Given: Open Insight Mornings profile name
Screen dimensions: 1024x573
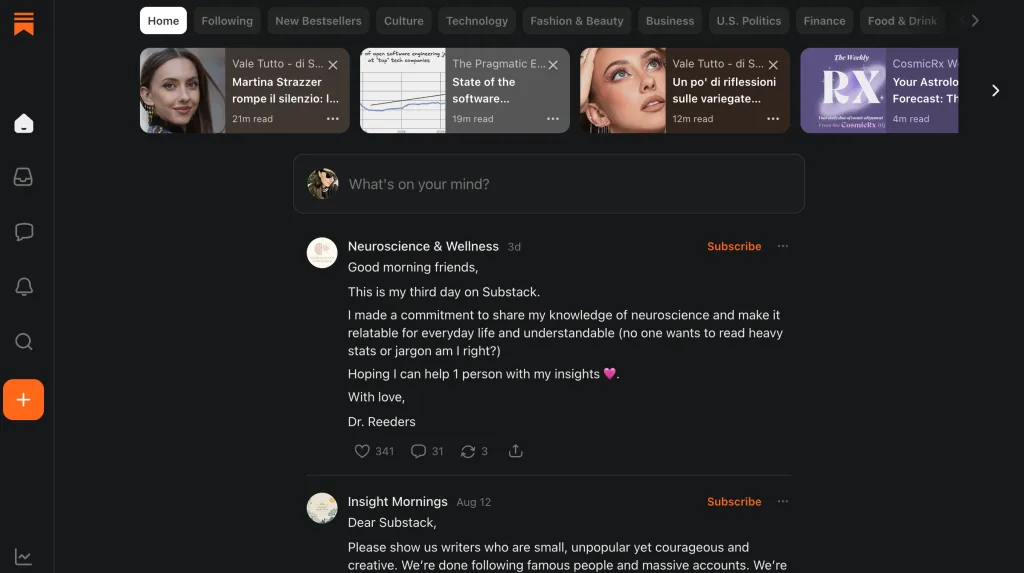Looking at the screenshot, I should (398, 502).
